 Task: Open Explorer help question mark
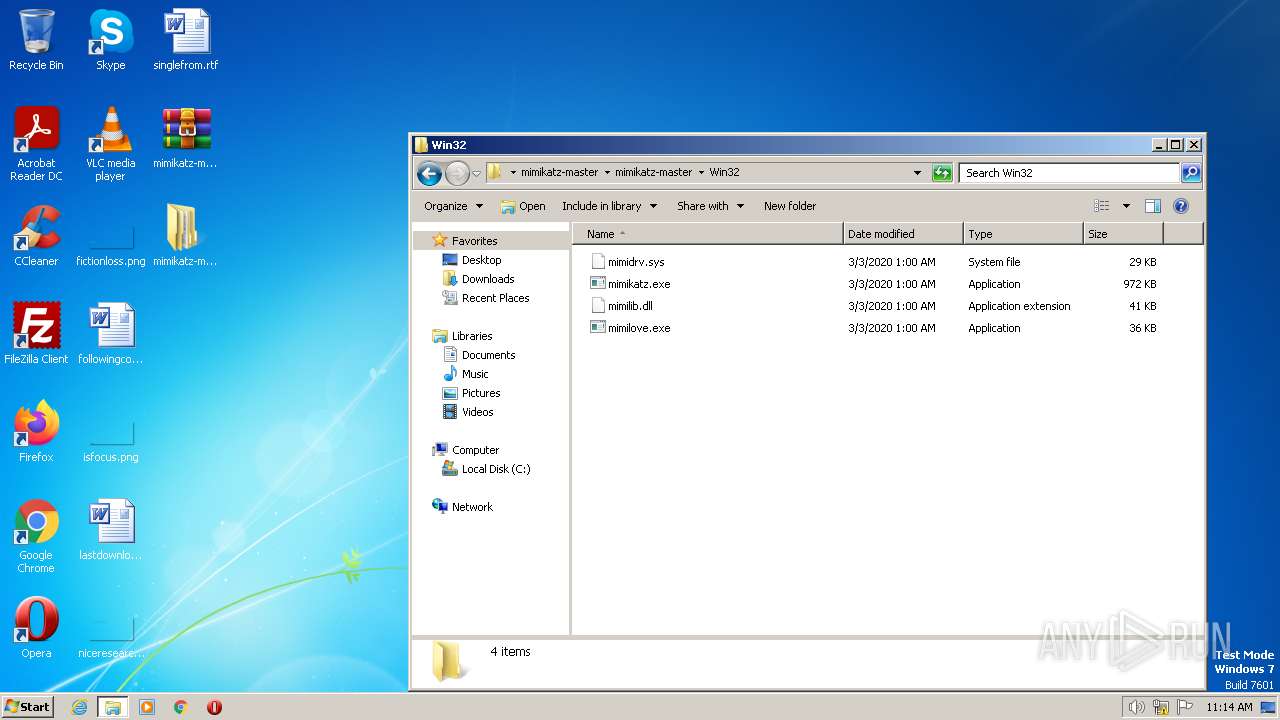pos(1181,206)
